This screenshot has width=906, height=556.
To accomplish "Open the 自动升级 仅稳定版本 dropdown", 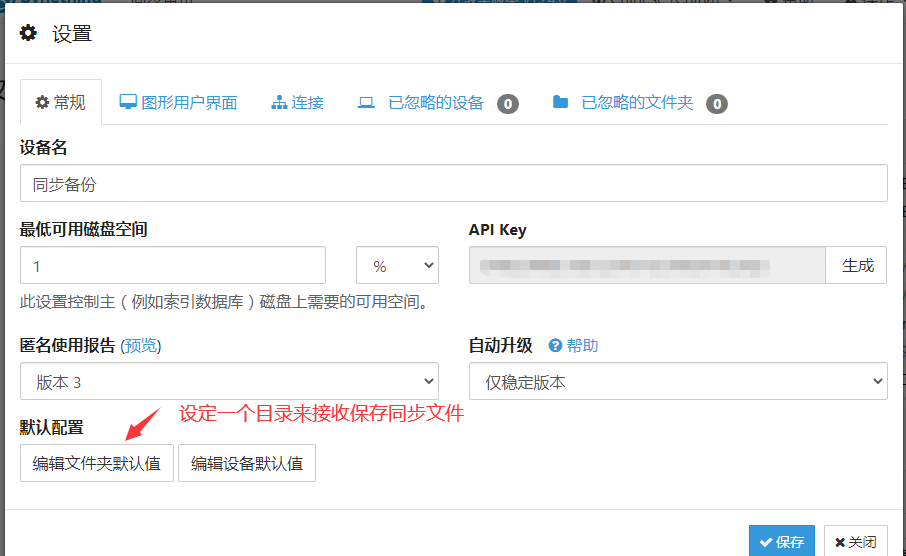I will point(677,382).
